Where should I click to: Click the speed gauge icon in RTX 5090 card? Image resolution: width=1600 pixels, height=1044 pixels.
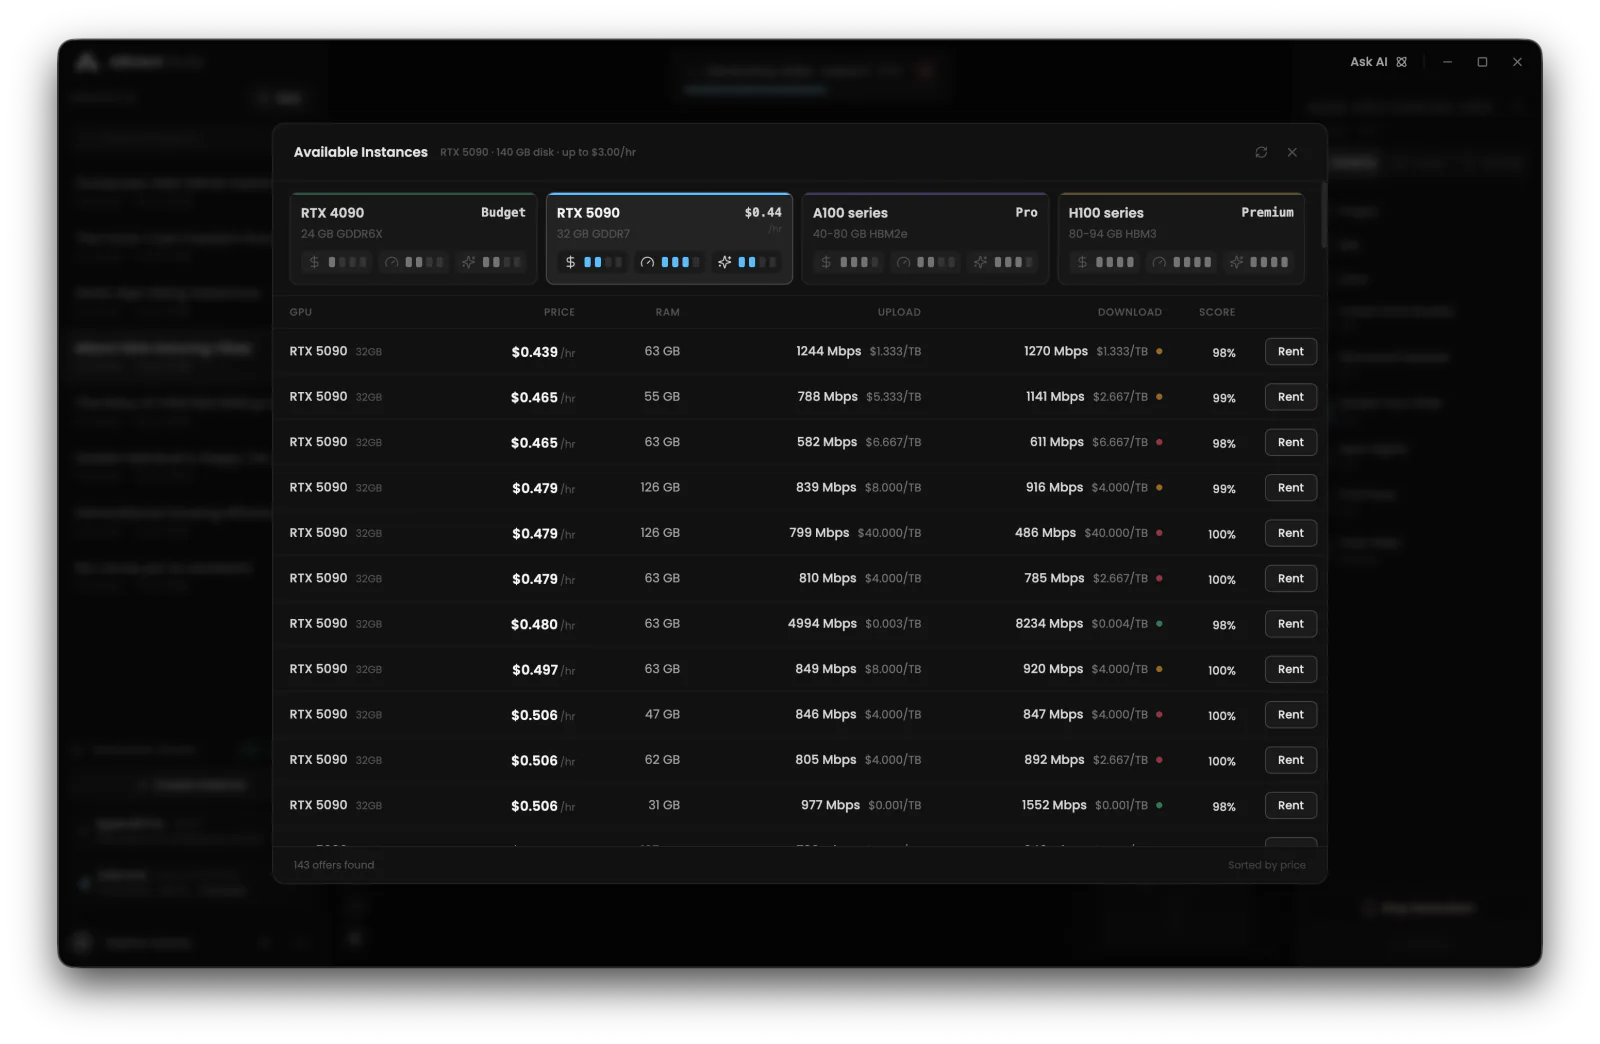647,262
